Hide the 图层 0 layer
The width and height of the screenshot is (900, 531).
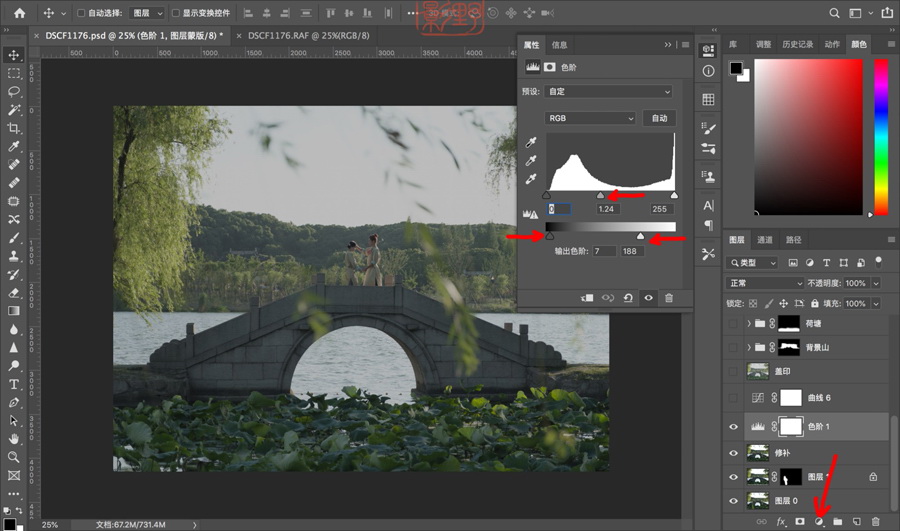[733, 501]
